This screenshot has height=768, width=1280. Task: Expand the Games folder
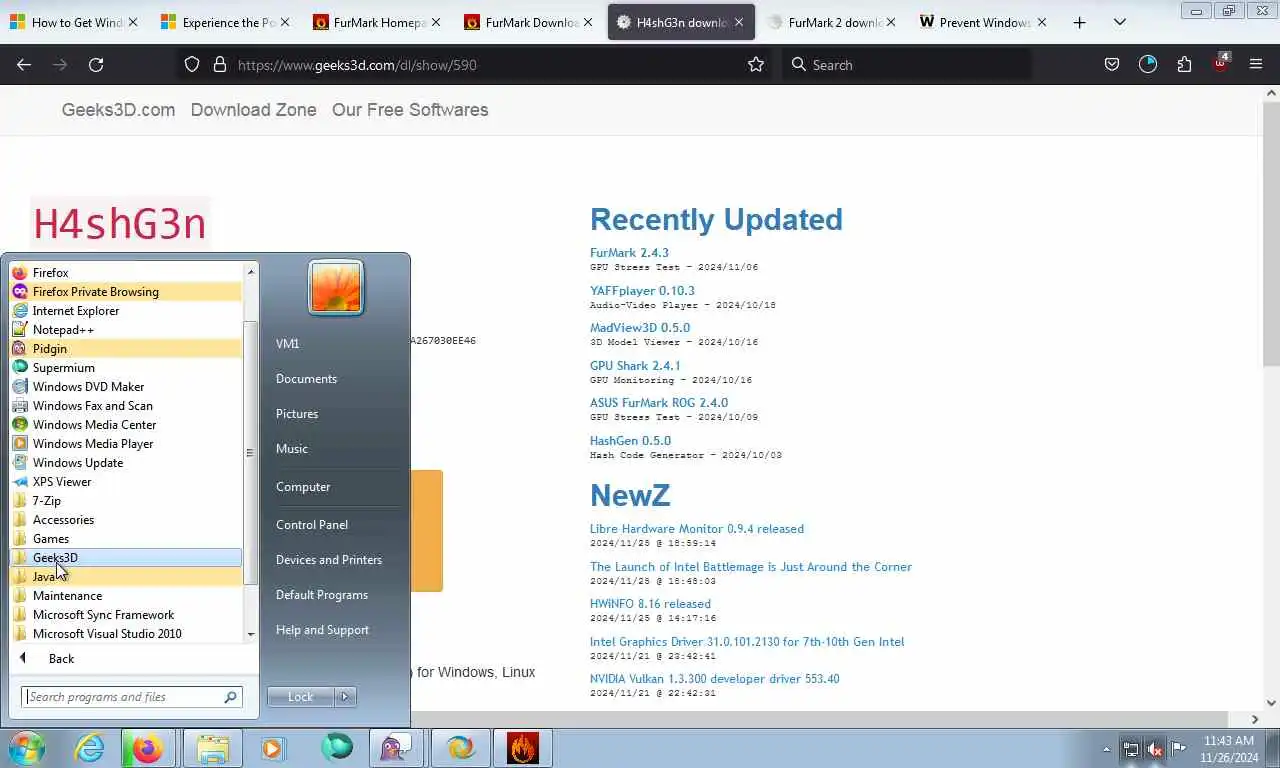click(125, 539)
